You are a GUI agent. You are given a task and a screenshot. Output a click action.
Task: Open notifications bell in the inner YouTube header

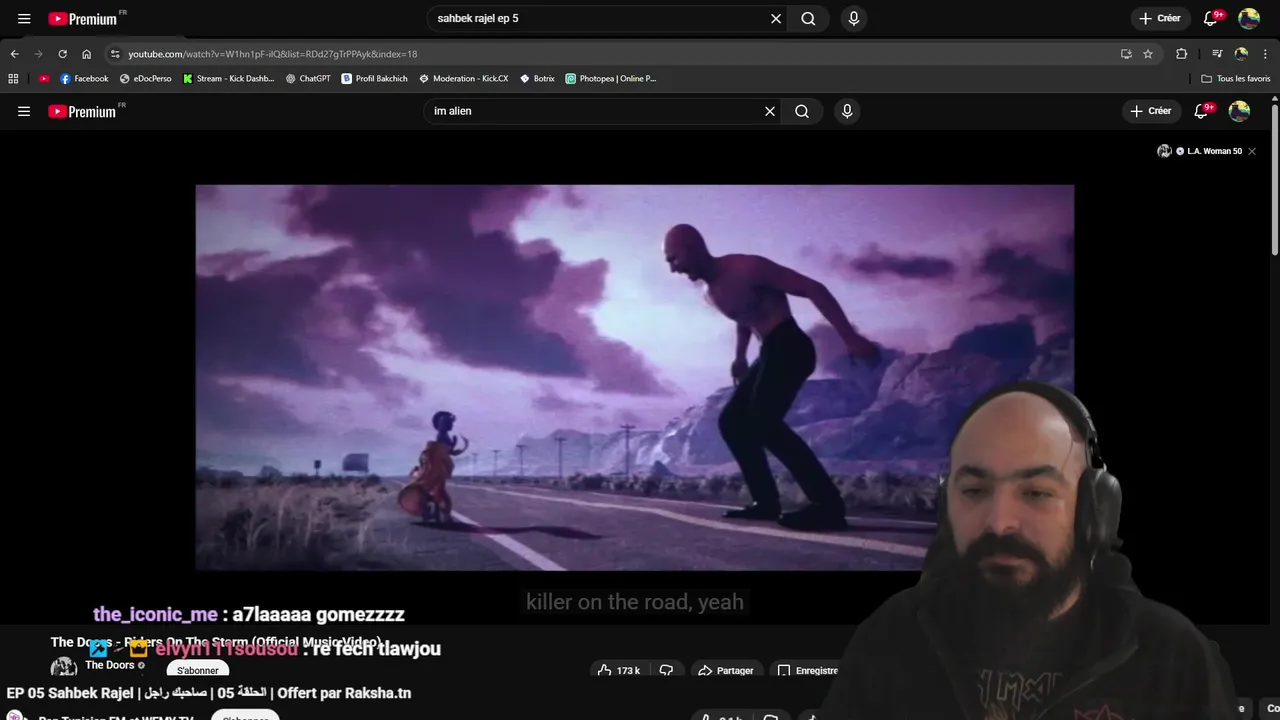point(1202,111)
